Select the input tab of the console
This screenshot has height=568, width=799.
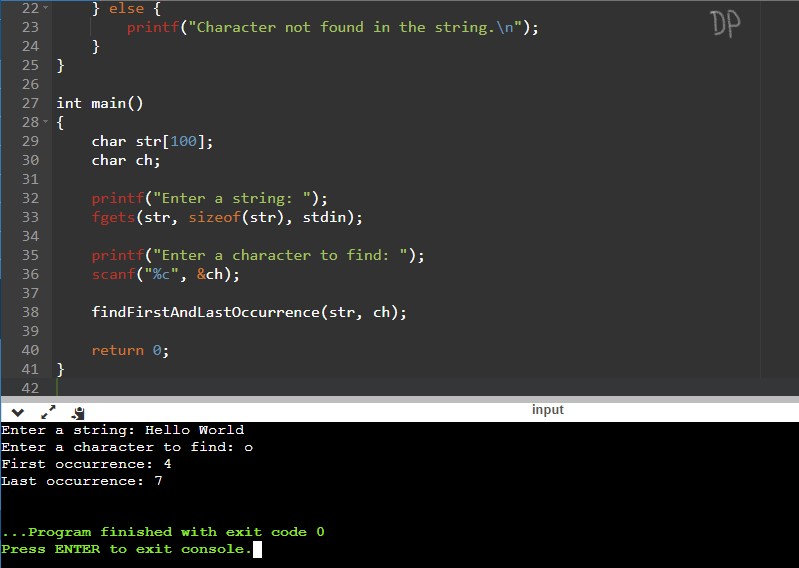pyautogui.click(x=548, y=410)
